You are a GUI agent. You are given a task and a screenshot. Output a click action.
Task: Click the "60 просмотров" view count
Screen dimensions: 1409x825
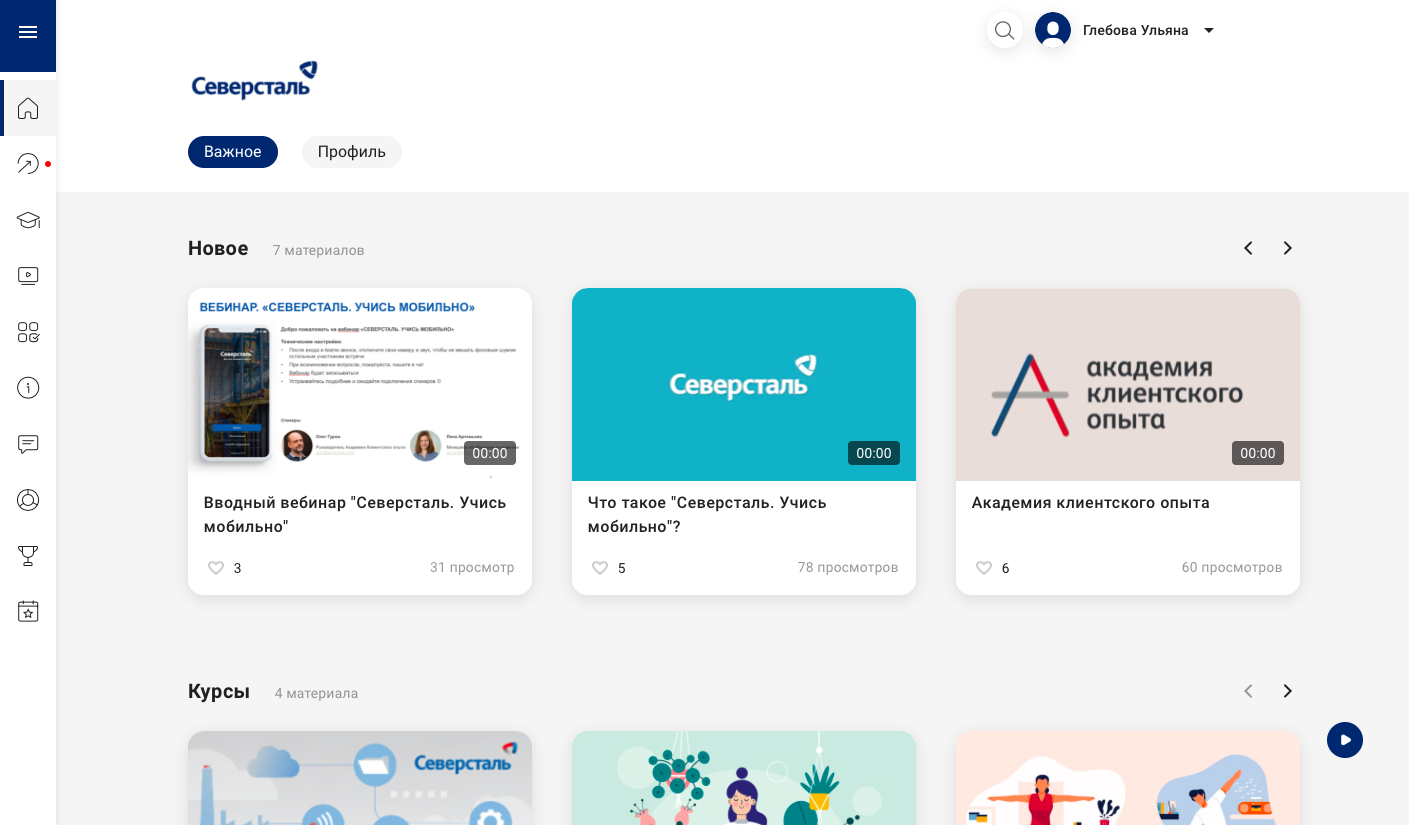[x=1232, y=568]
